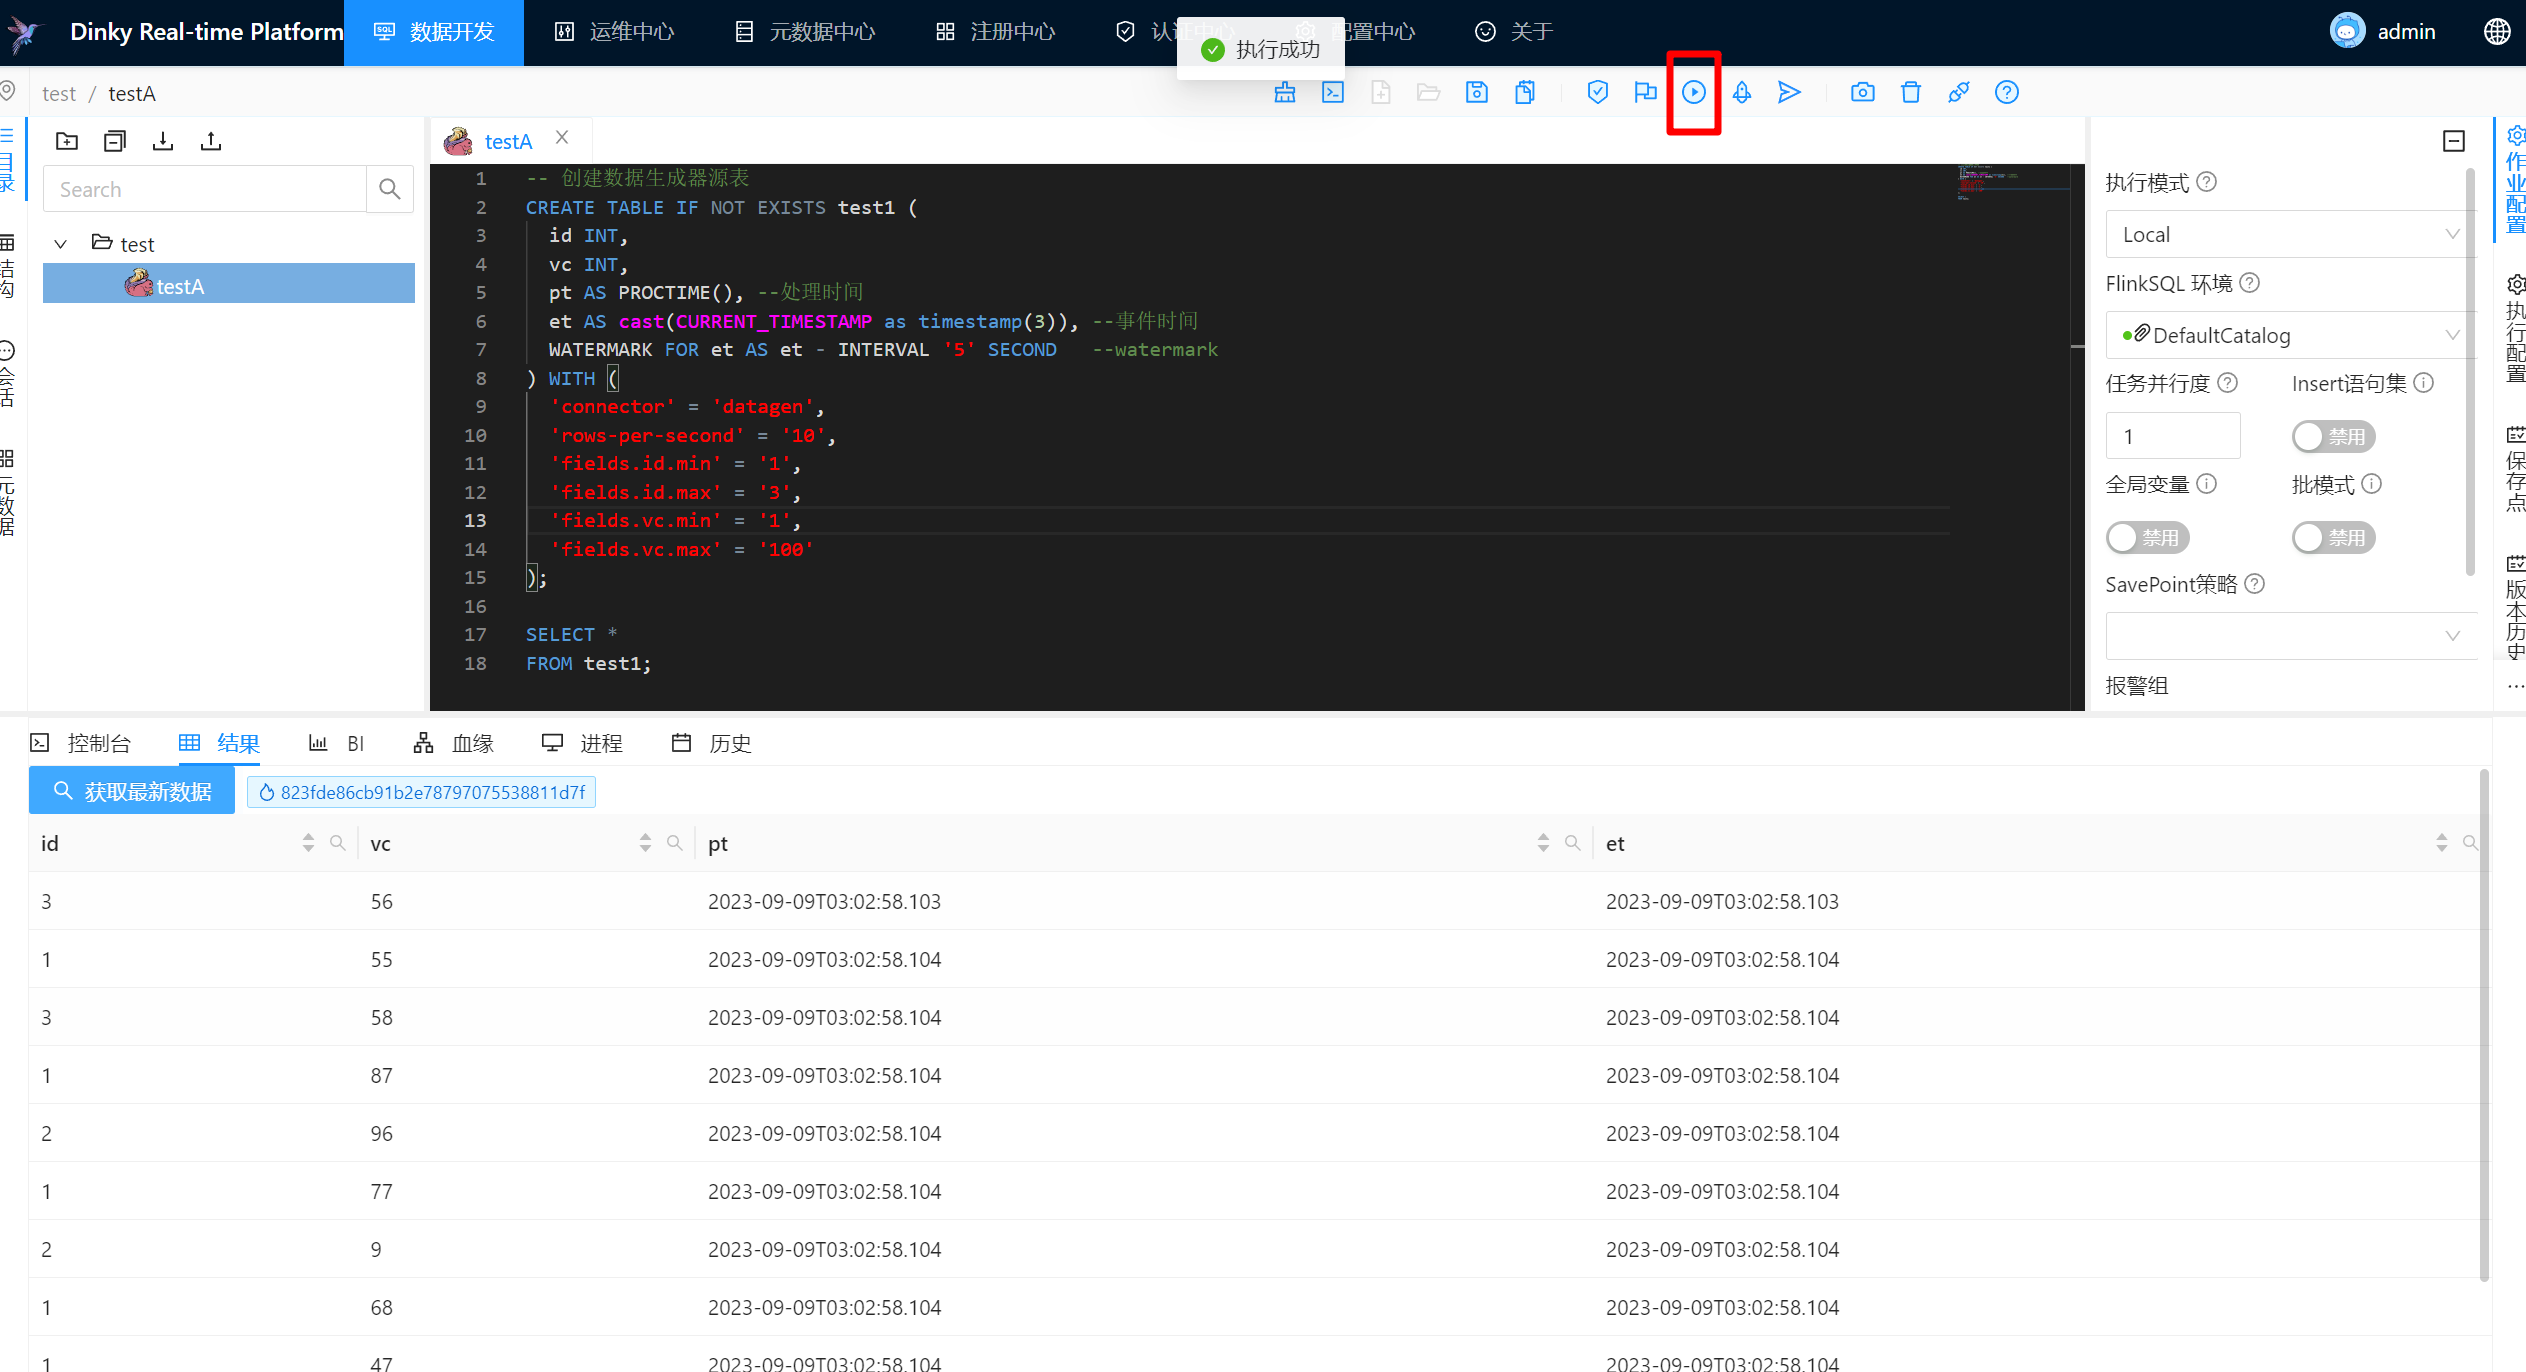Click the job ID 823fde86cb91b2e tag
The width and height of the screenshot is (2526, 1372).
point(421,792)
